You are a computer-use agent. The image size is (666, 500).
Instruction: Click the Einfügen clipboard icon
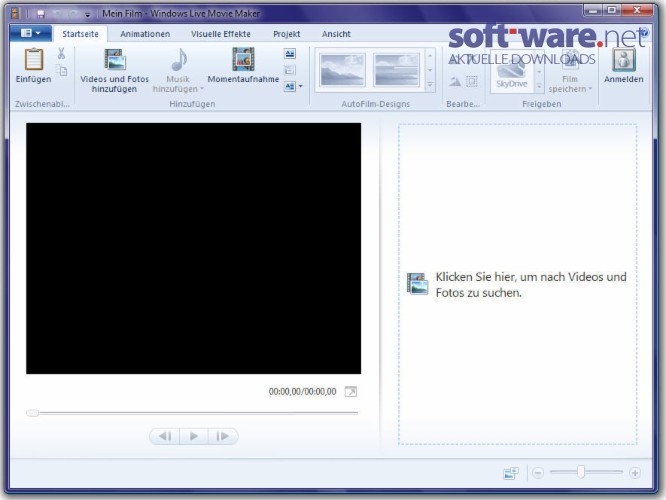(34, 59)
